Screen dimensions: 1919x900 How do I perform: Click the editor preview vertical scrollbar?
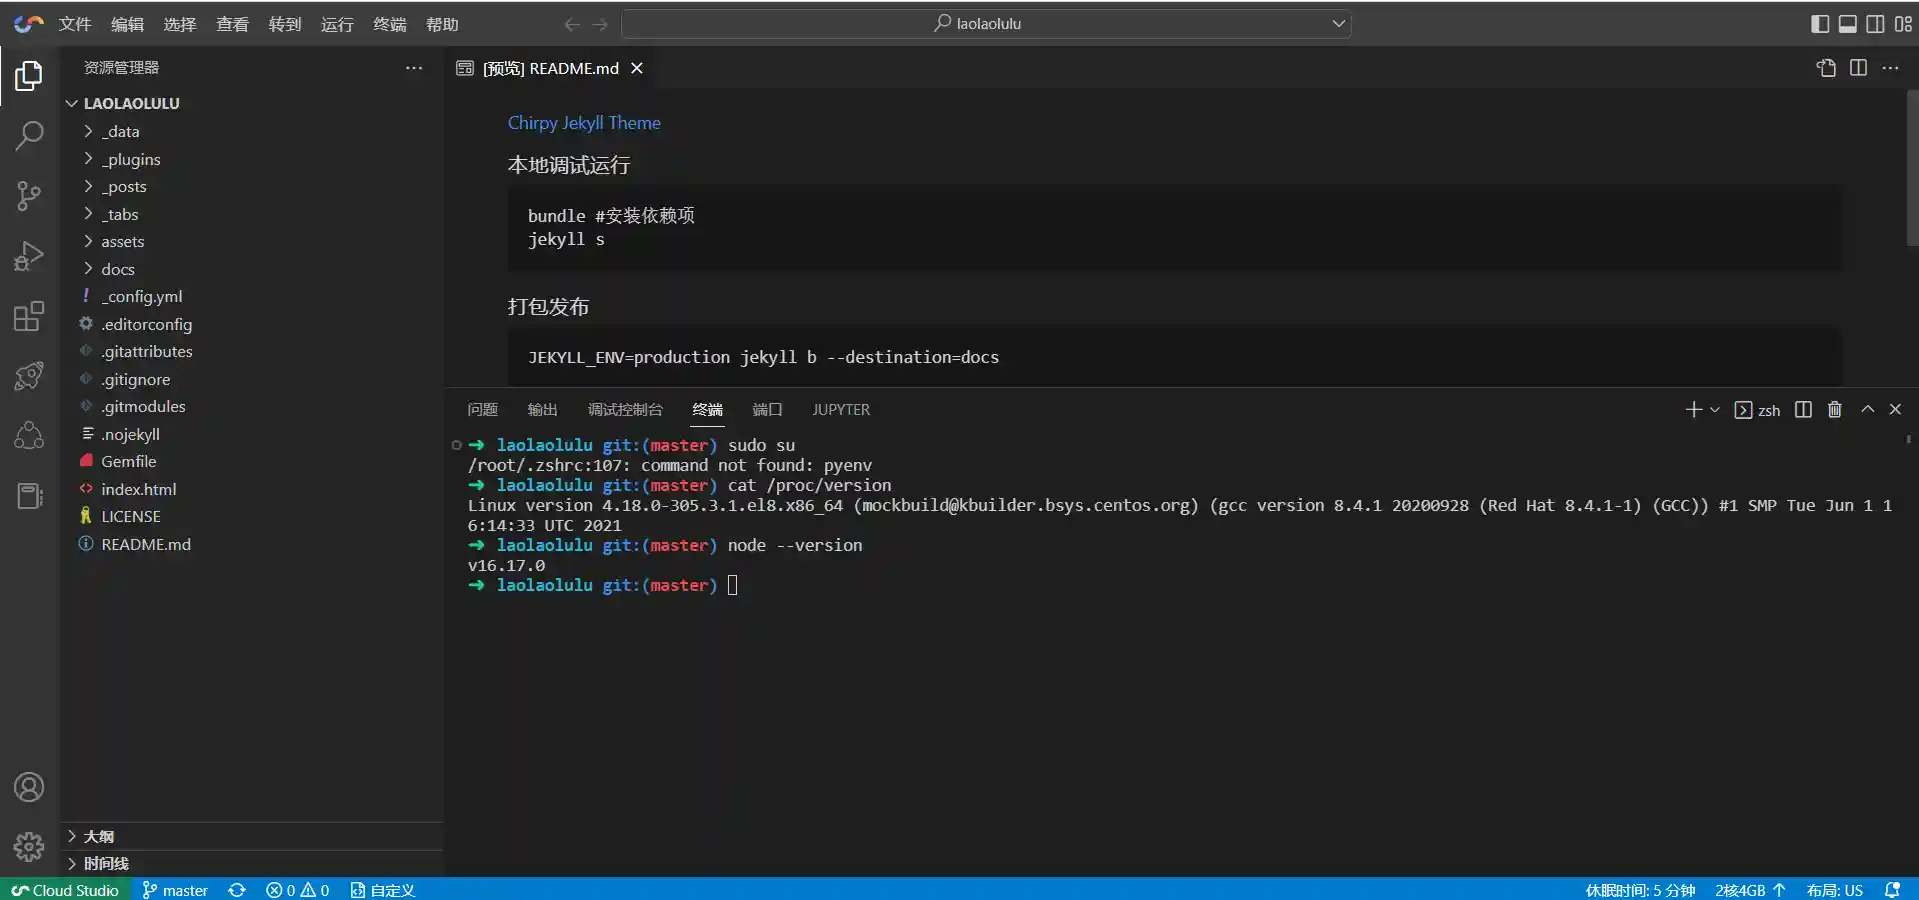point(1911,170)
